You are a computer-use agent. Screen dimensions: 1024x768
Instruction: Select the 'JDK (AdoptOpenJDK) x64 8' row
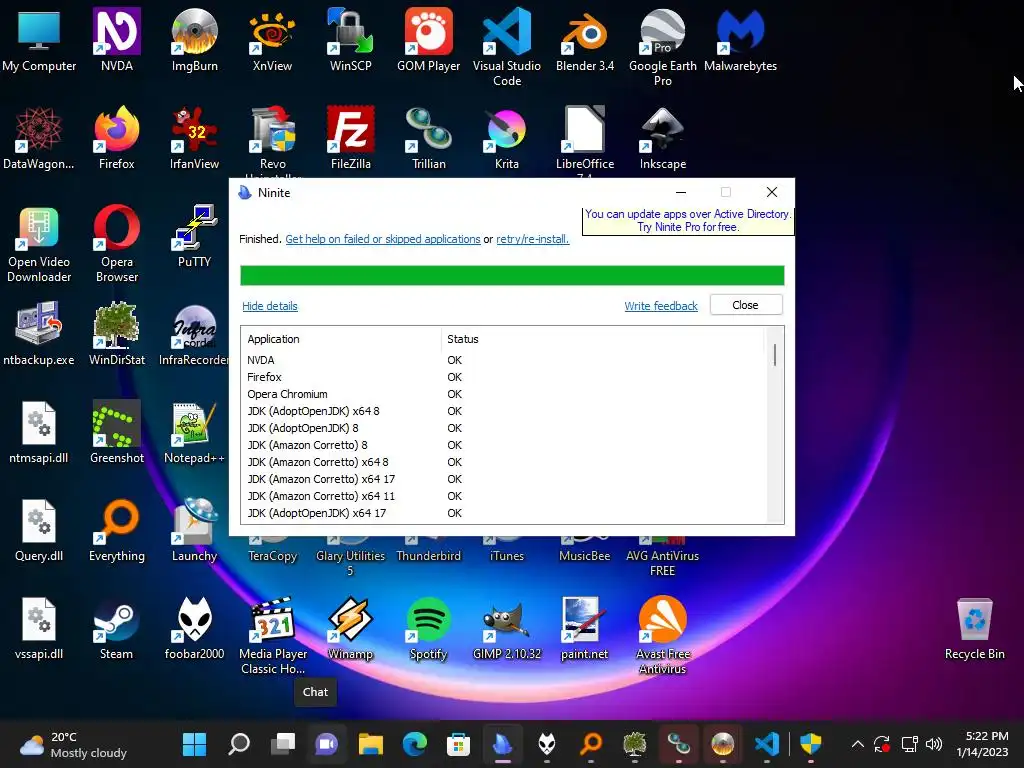click(503, 411)
